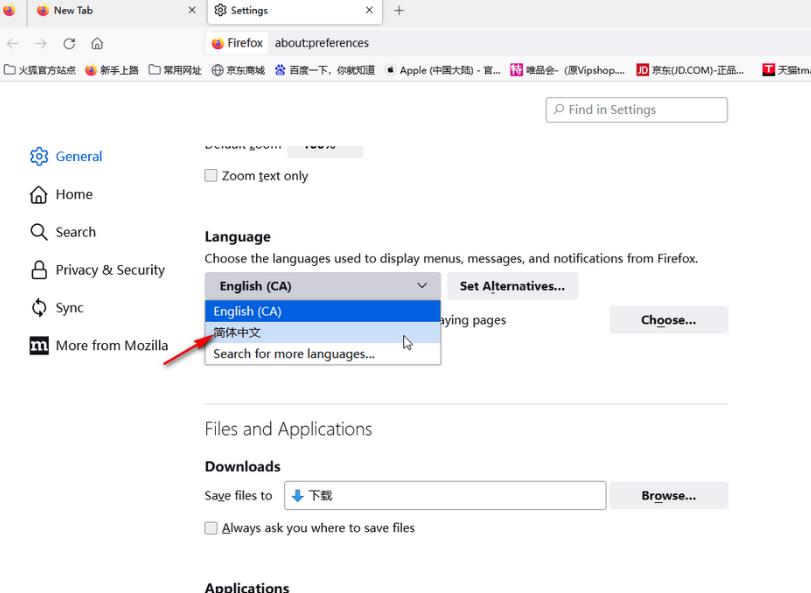Click the Set Alternatives button
811x593 pixels.
click(512, 286)
